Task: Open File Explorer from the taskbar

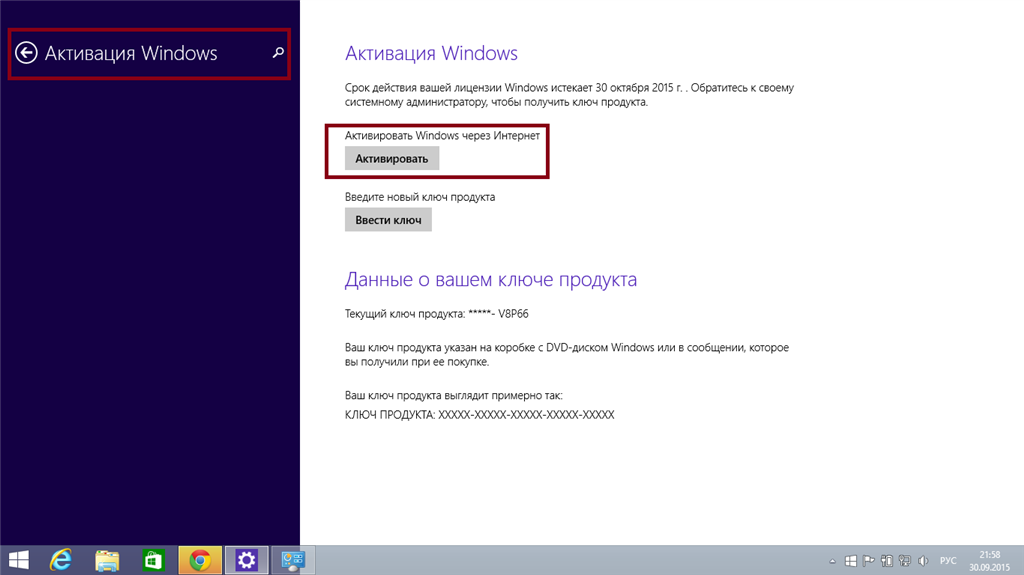Action: tap(107, 560)
